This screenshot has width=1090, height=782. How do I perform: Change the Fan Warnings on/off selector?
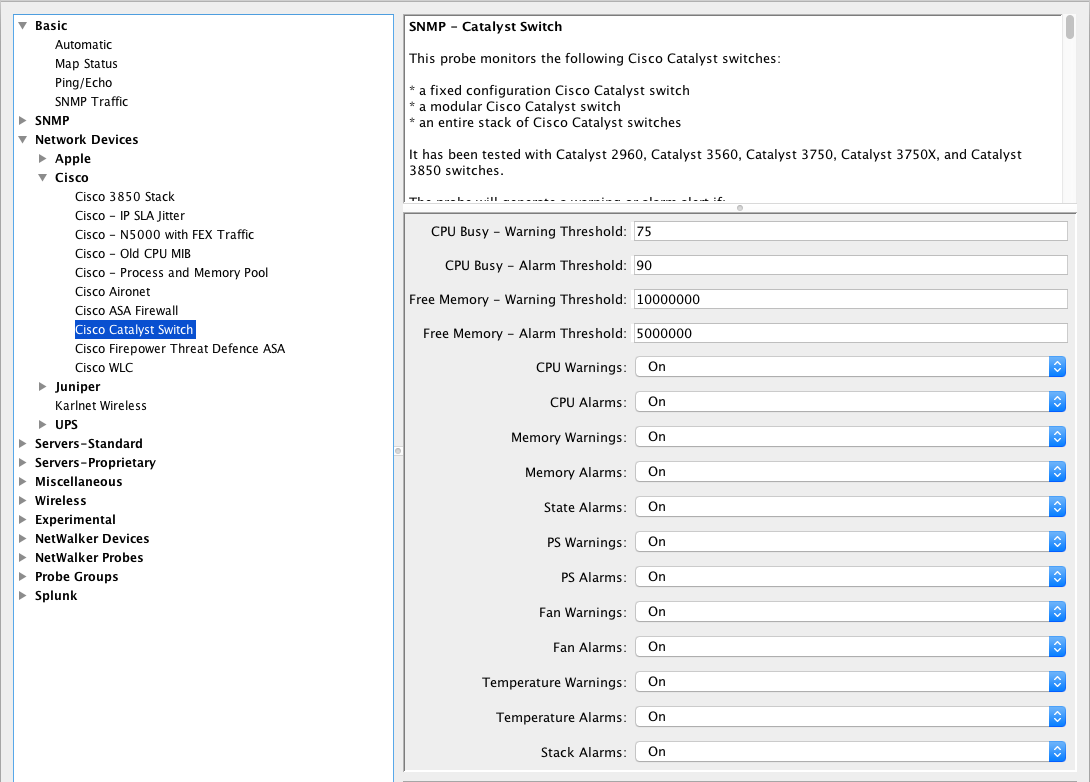(851, 612)
